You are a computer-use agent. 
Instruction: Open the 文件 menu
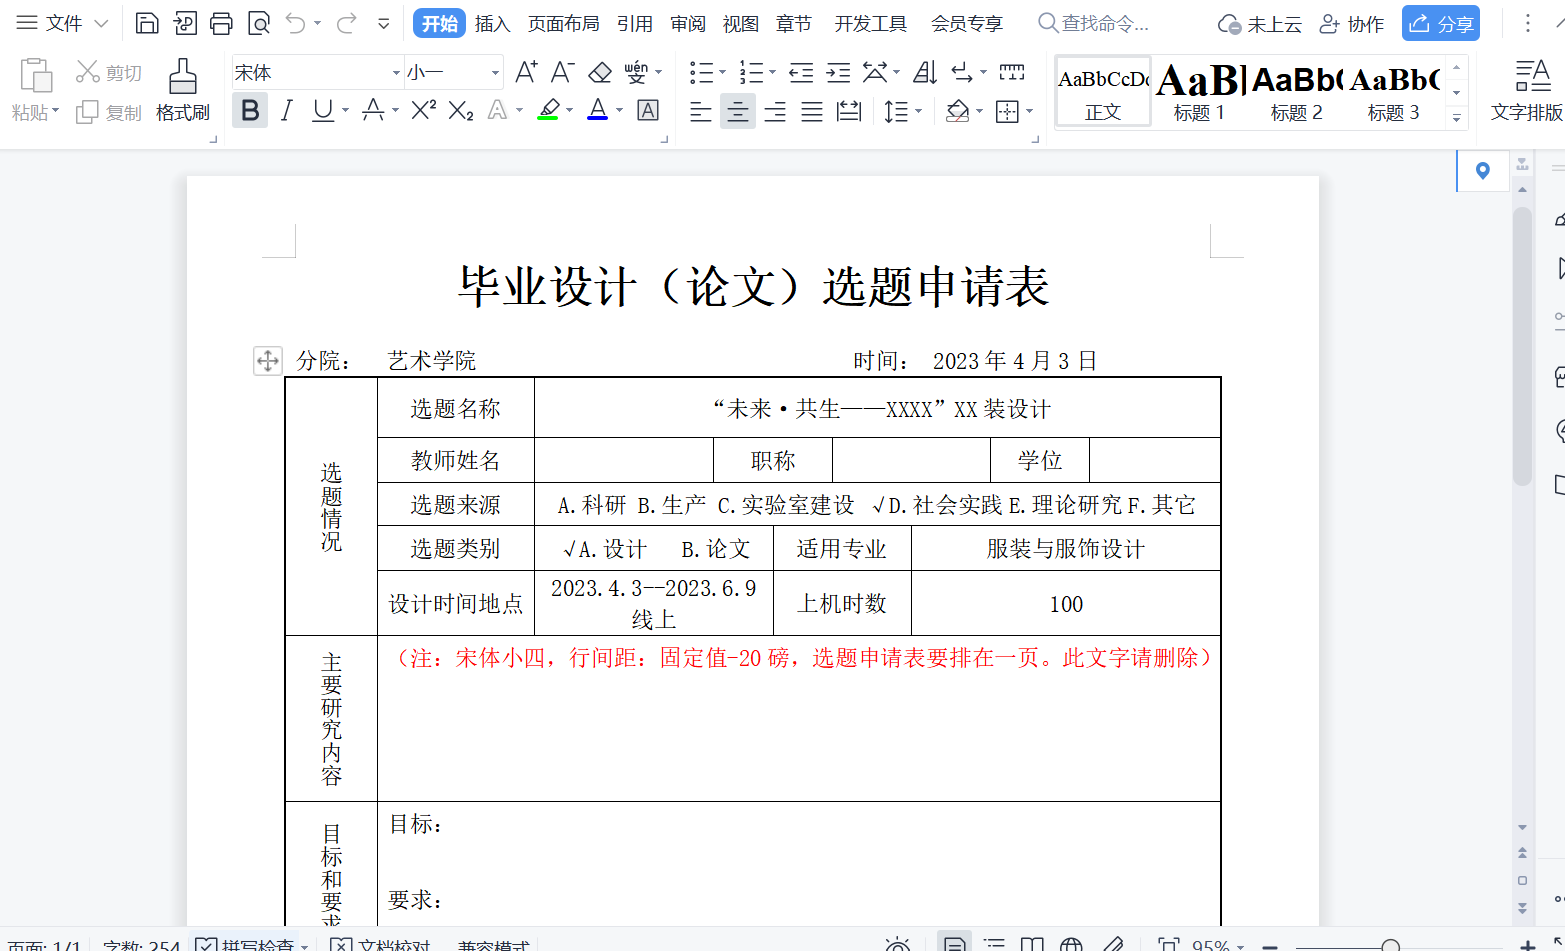click(62, 23)
